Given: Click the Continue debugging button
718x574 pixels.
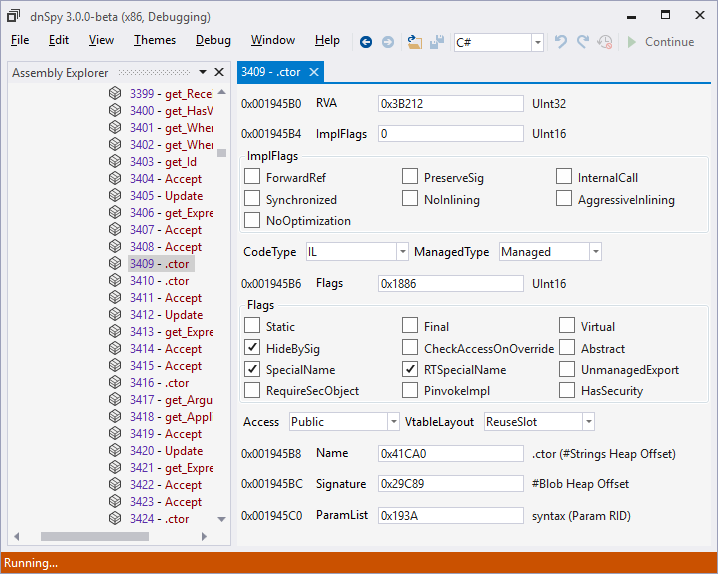Looking at the screenshot, I should (661, 42).
